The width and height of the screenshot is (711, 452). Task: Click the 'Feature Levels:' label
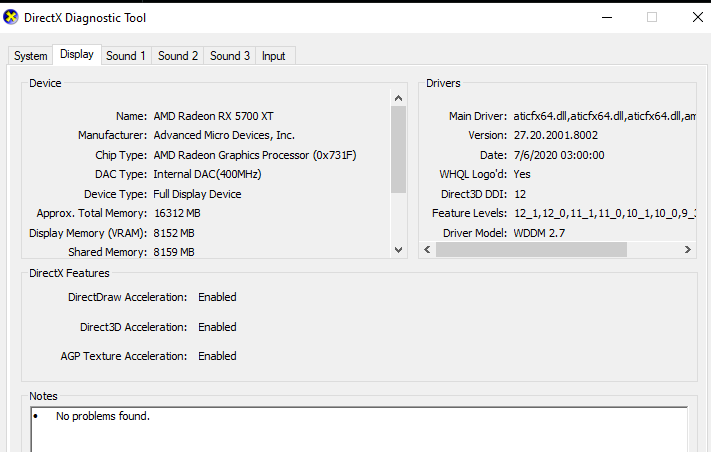pyautogui.click(x=469, y=213)
